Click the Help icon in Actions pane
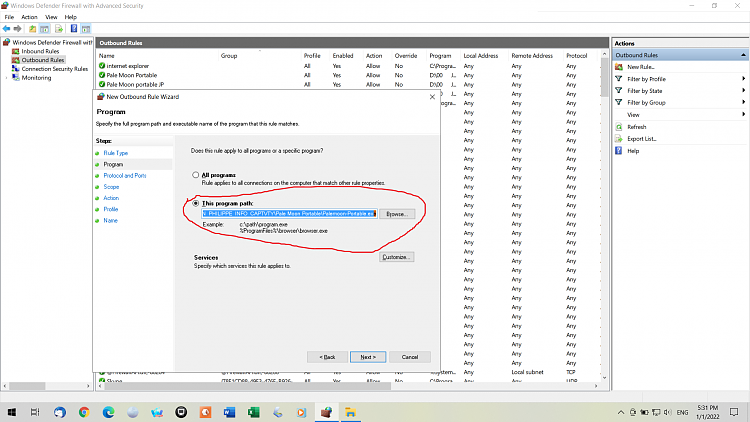Image resolution: width=750 pixels, height=422 pixels. pos(619,151)
